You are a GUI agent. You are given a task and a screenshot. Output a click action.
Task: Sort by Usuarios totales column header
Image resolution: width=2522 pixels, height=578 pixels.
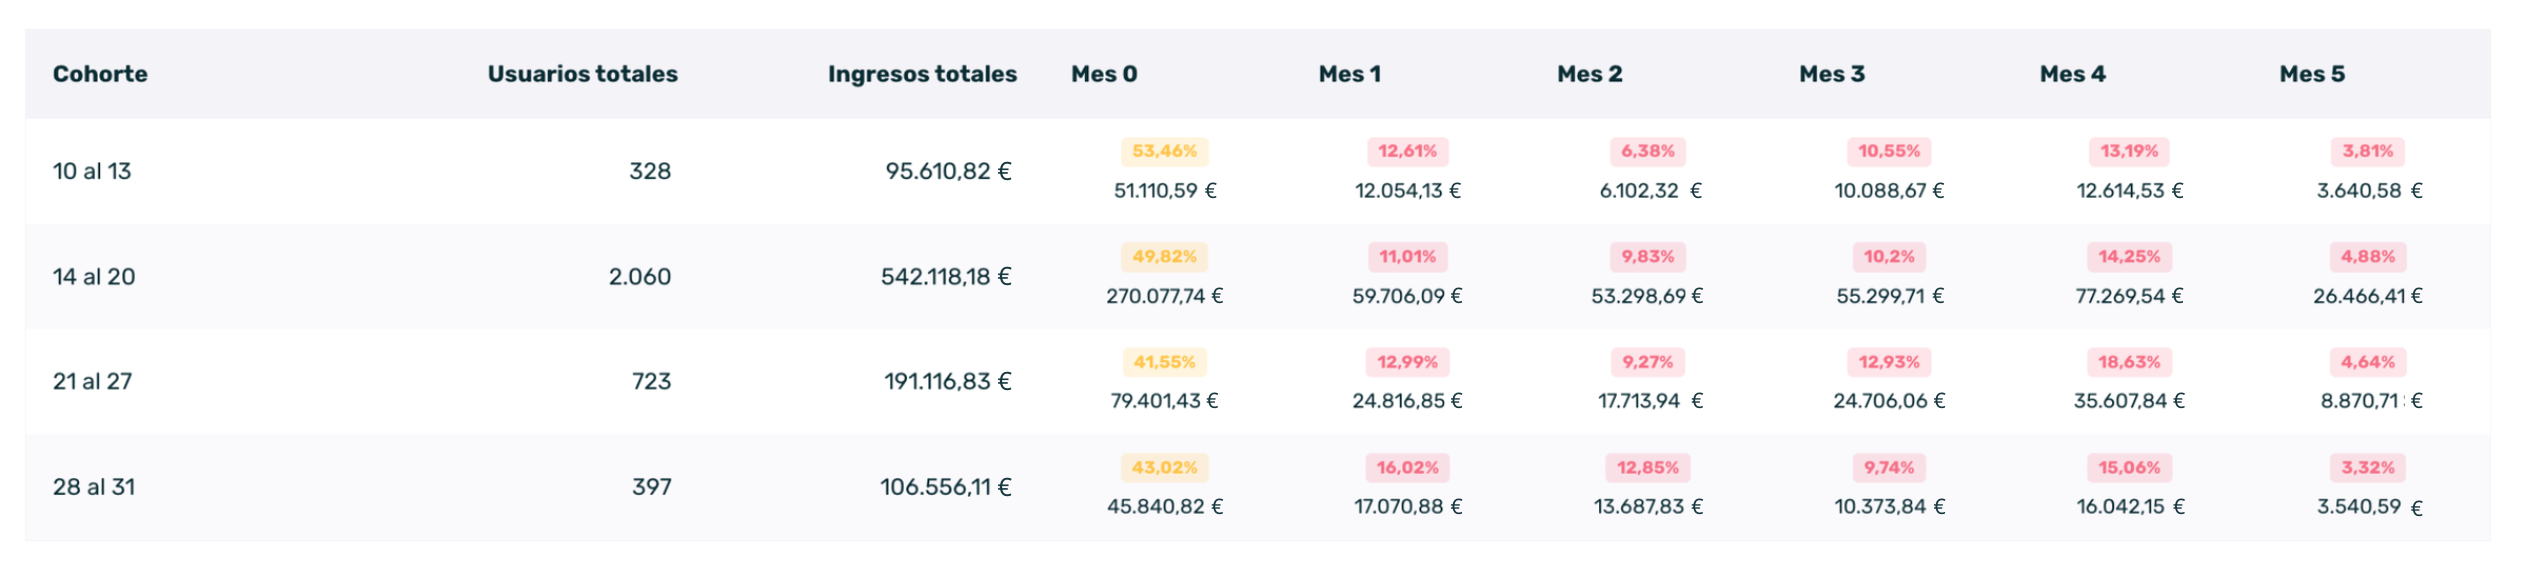(582, 74)
